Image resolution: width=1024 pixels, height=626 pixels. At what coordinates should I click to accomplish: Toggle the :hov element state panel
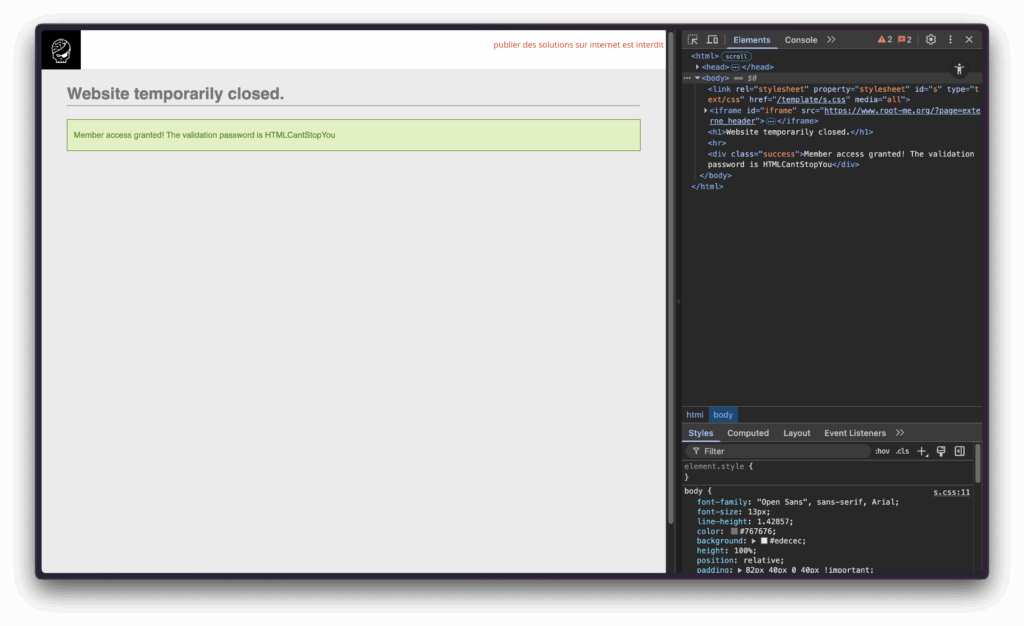tap(882, 451)
